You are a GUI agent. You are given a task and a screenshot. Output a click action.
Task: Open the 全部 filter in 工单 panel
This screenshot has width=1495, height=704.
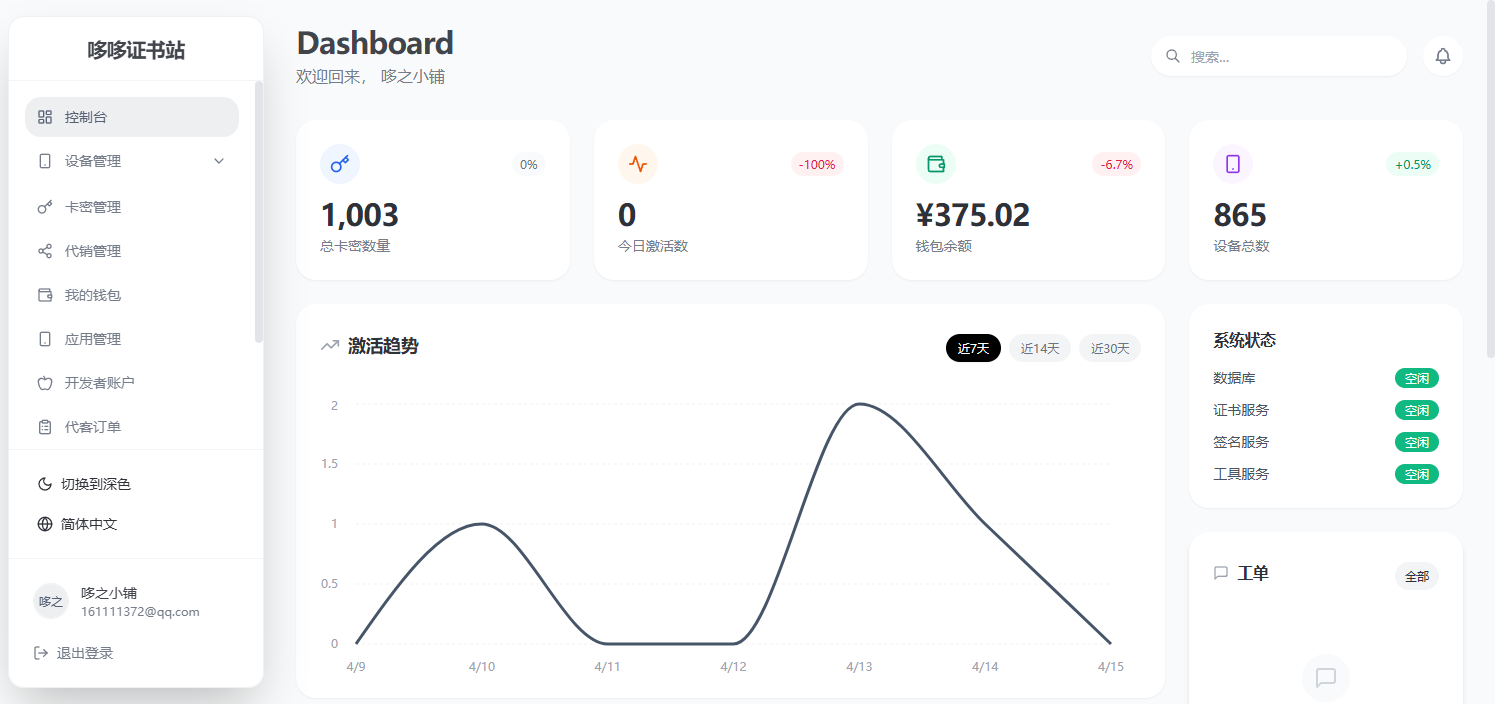pyautogui.click(x=1417, y=576)
